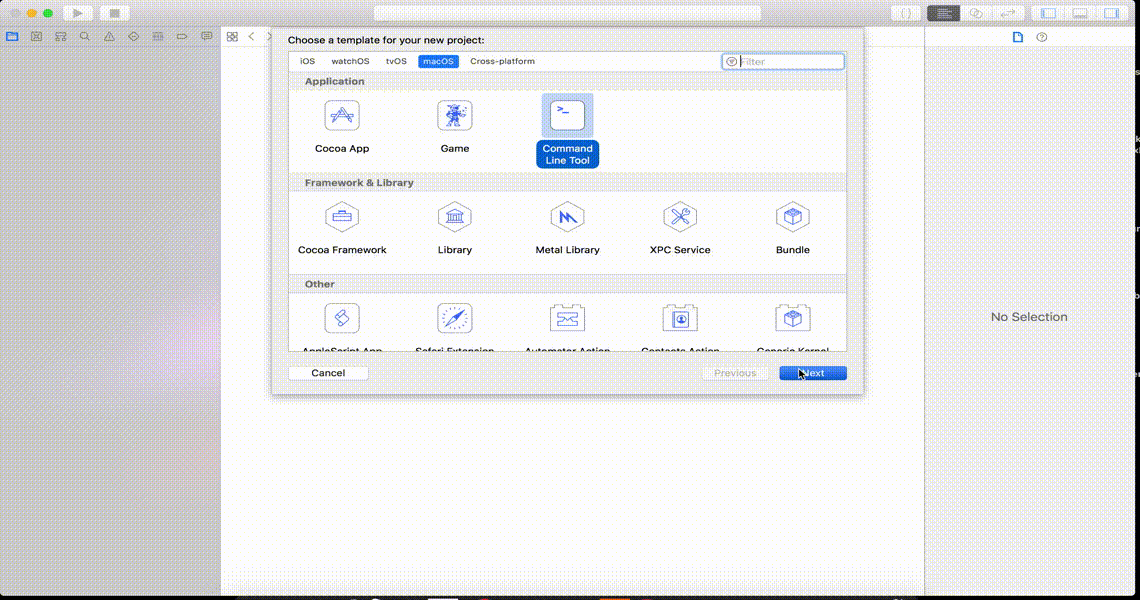The image size is (1140, 600).
Task: Open the Find navigator magnifier icon
Action: [85, 36]
